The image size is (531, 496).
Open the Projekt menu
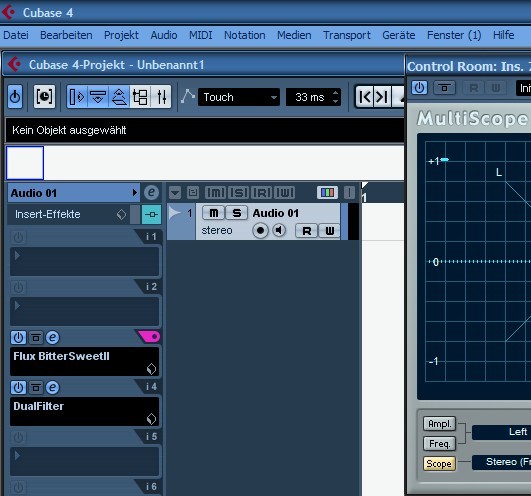[x=121, y=35]
